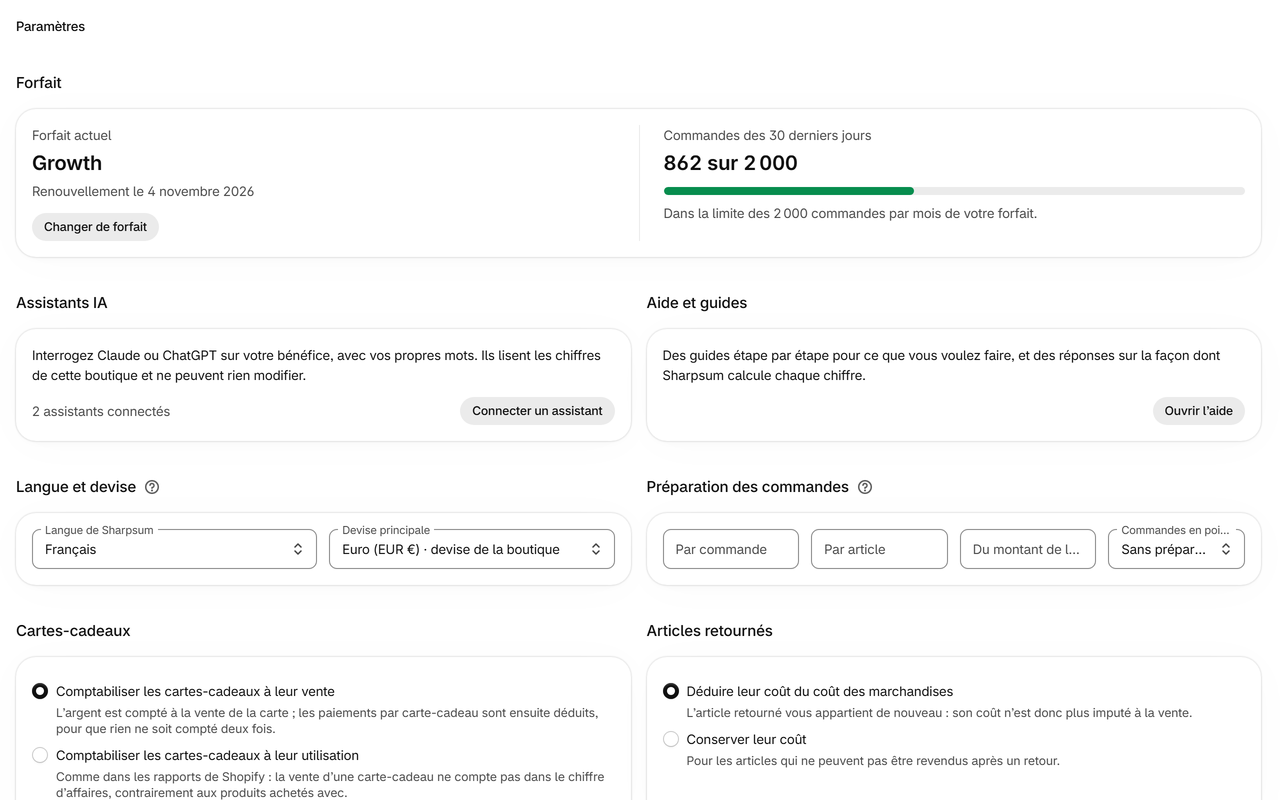Click the Growth plan name
This screenshot has width=1280, height=800.
(67, 163)
